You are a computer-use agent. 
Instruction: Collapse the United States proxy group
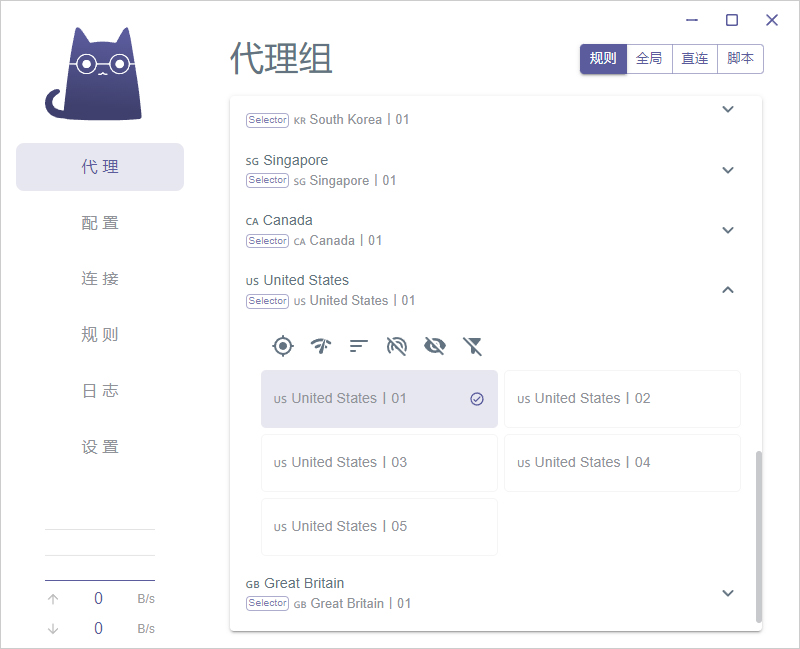(x=728, y=290)
